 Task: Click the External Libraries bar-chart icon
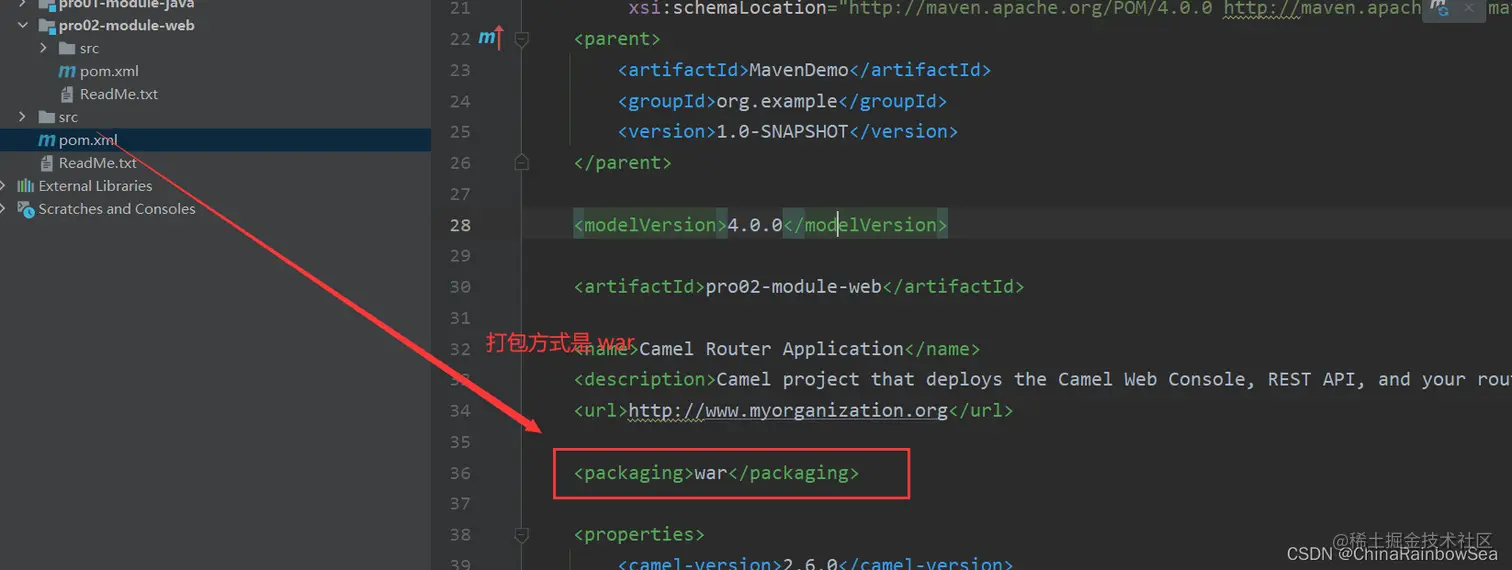(x=25, y=186)
